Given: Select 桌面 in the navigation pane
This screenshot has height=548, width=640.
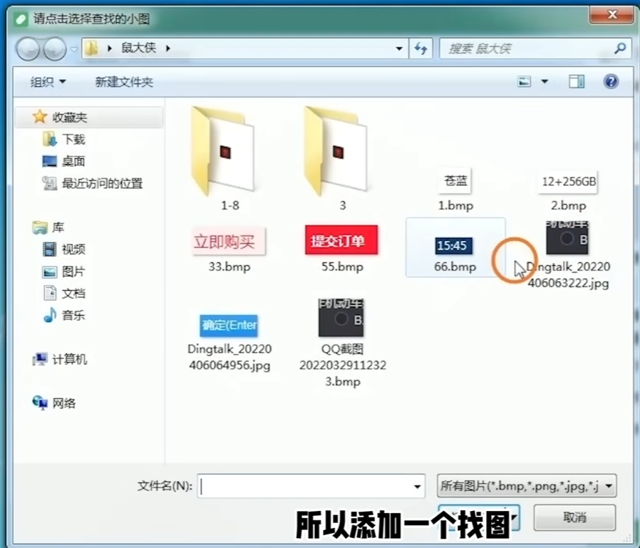Looking at the screenshot, I should (73, 161).
